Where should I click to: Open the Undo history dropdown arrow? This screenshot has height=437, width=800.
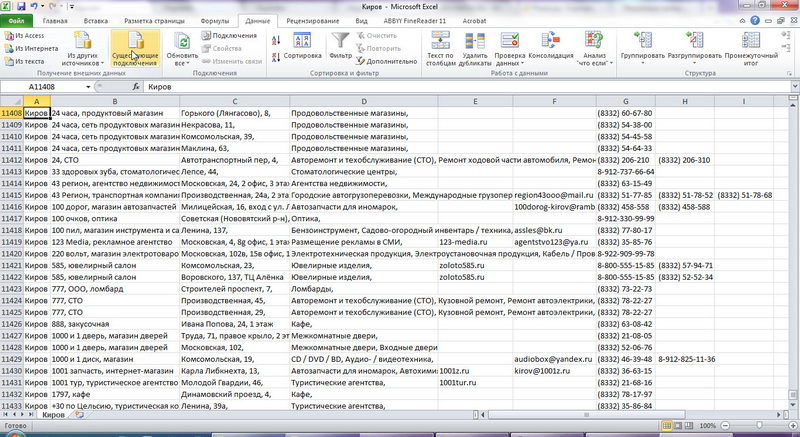tap(43, 7)
